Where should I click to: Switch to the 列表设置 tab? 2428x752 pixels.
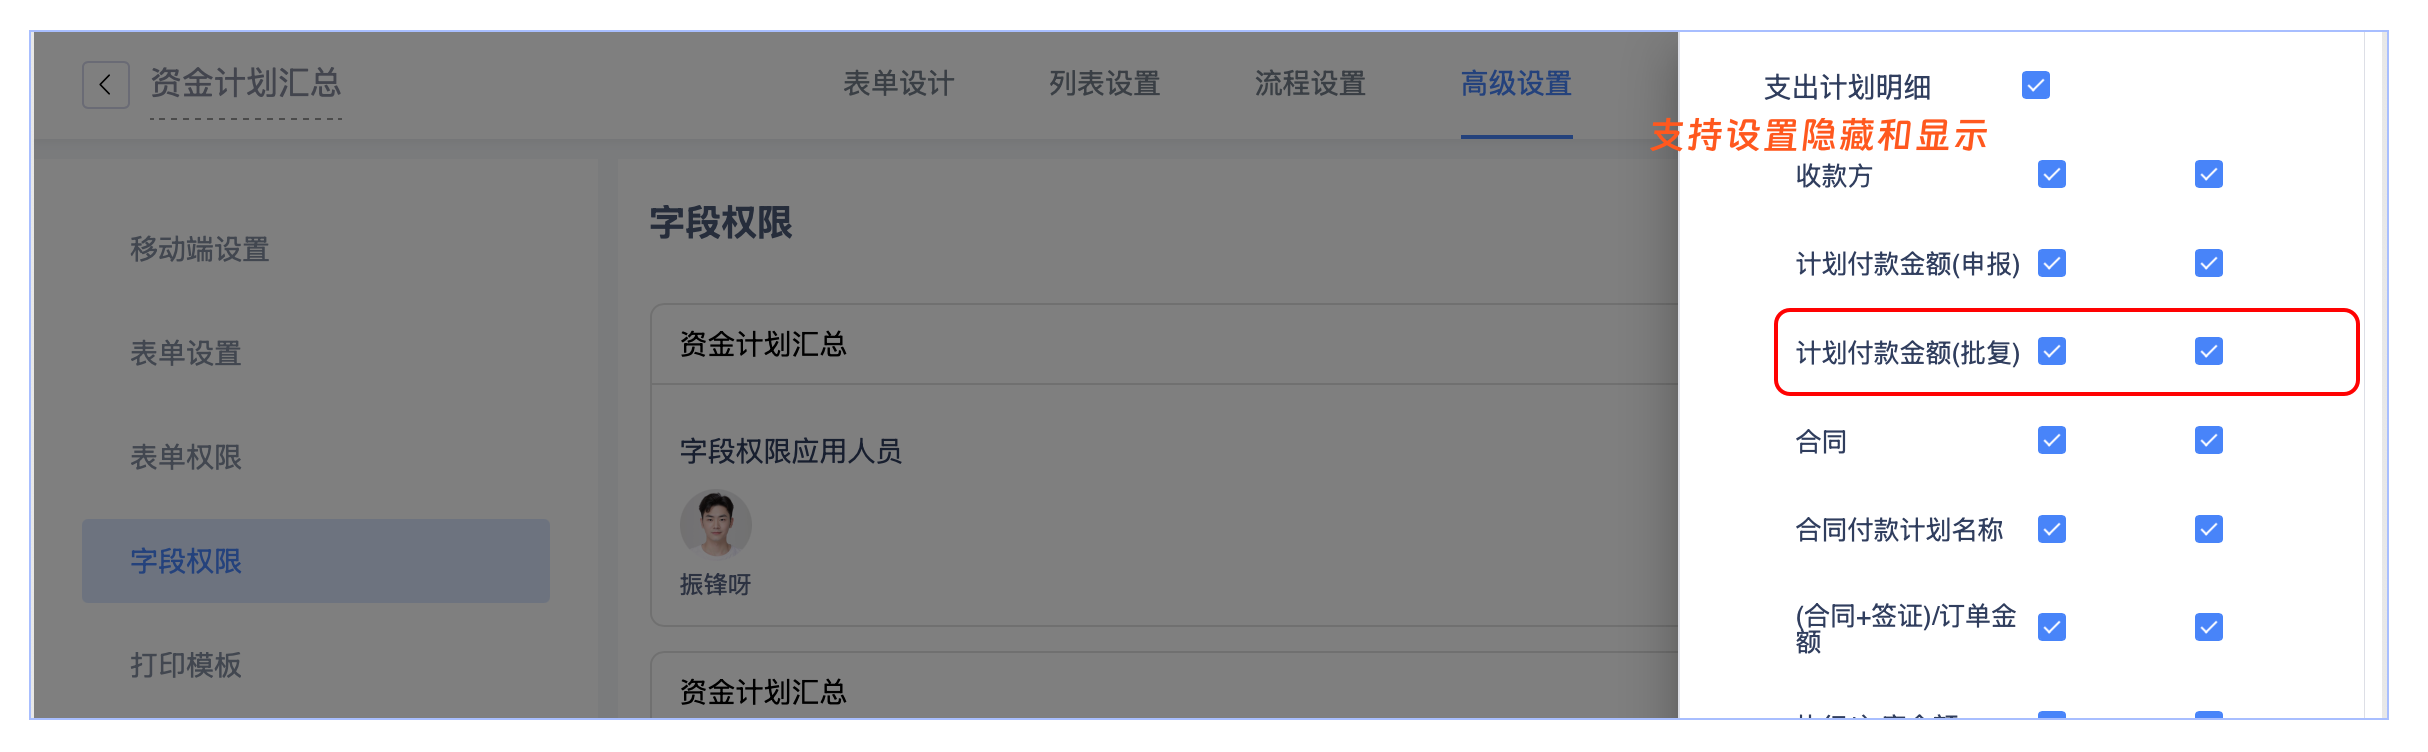pos(1104,84)
